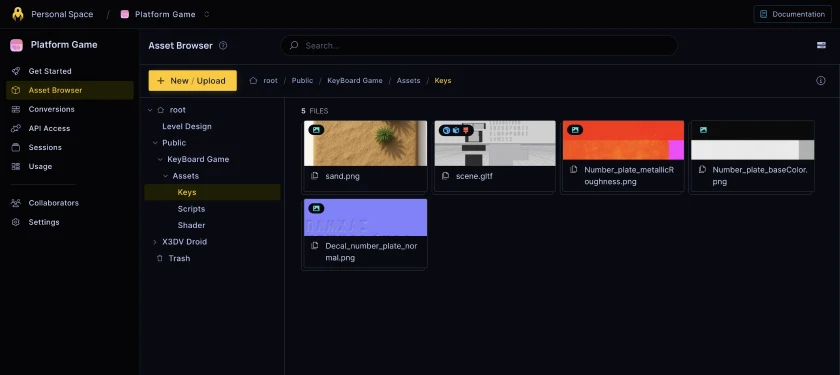840x375 pixels.
Task: Open the Platform Game project switcher dropdown
Action: (x=207, y=14)
